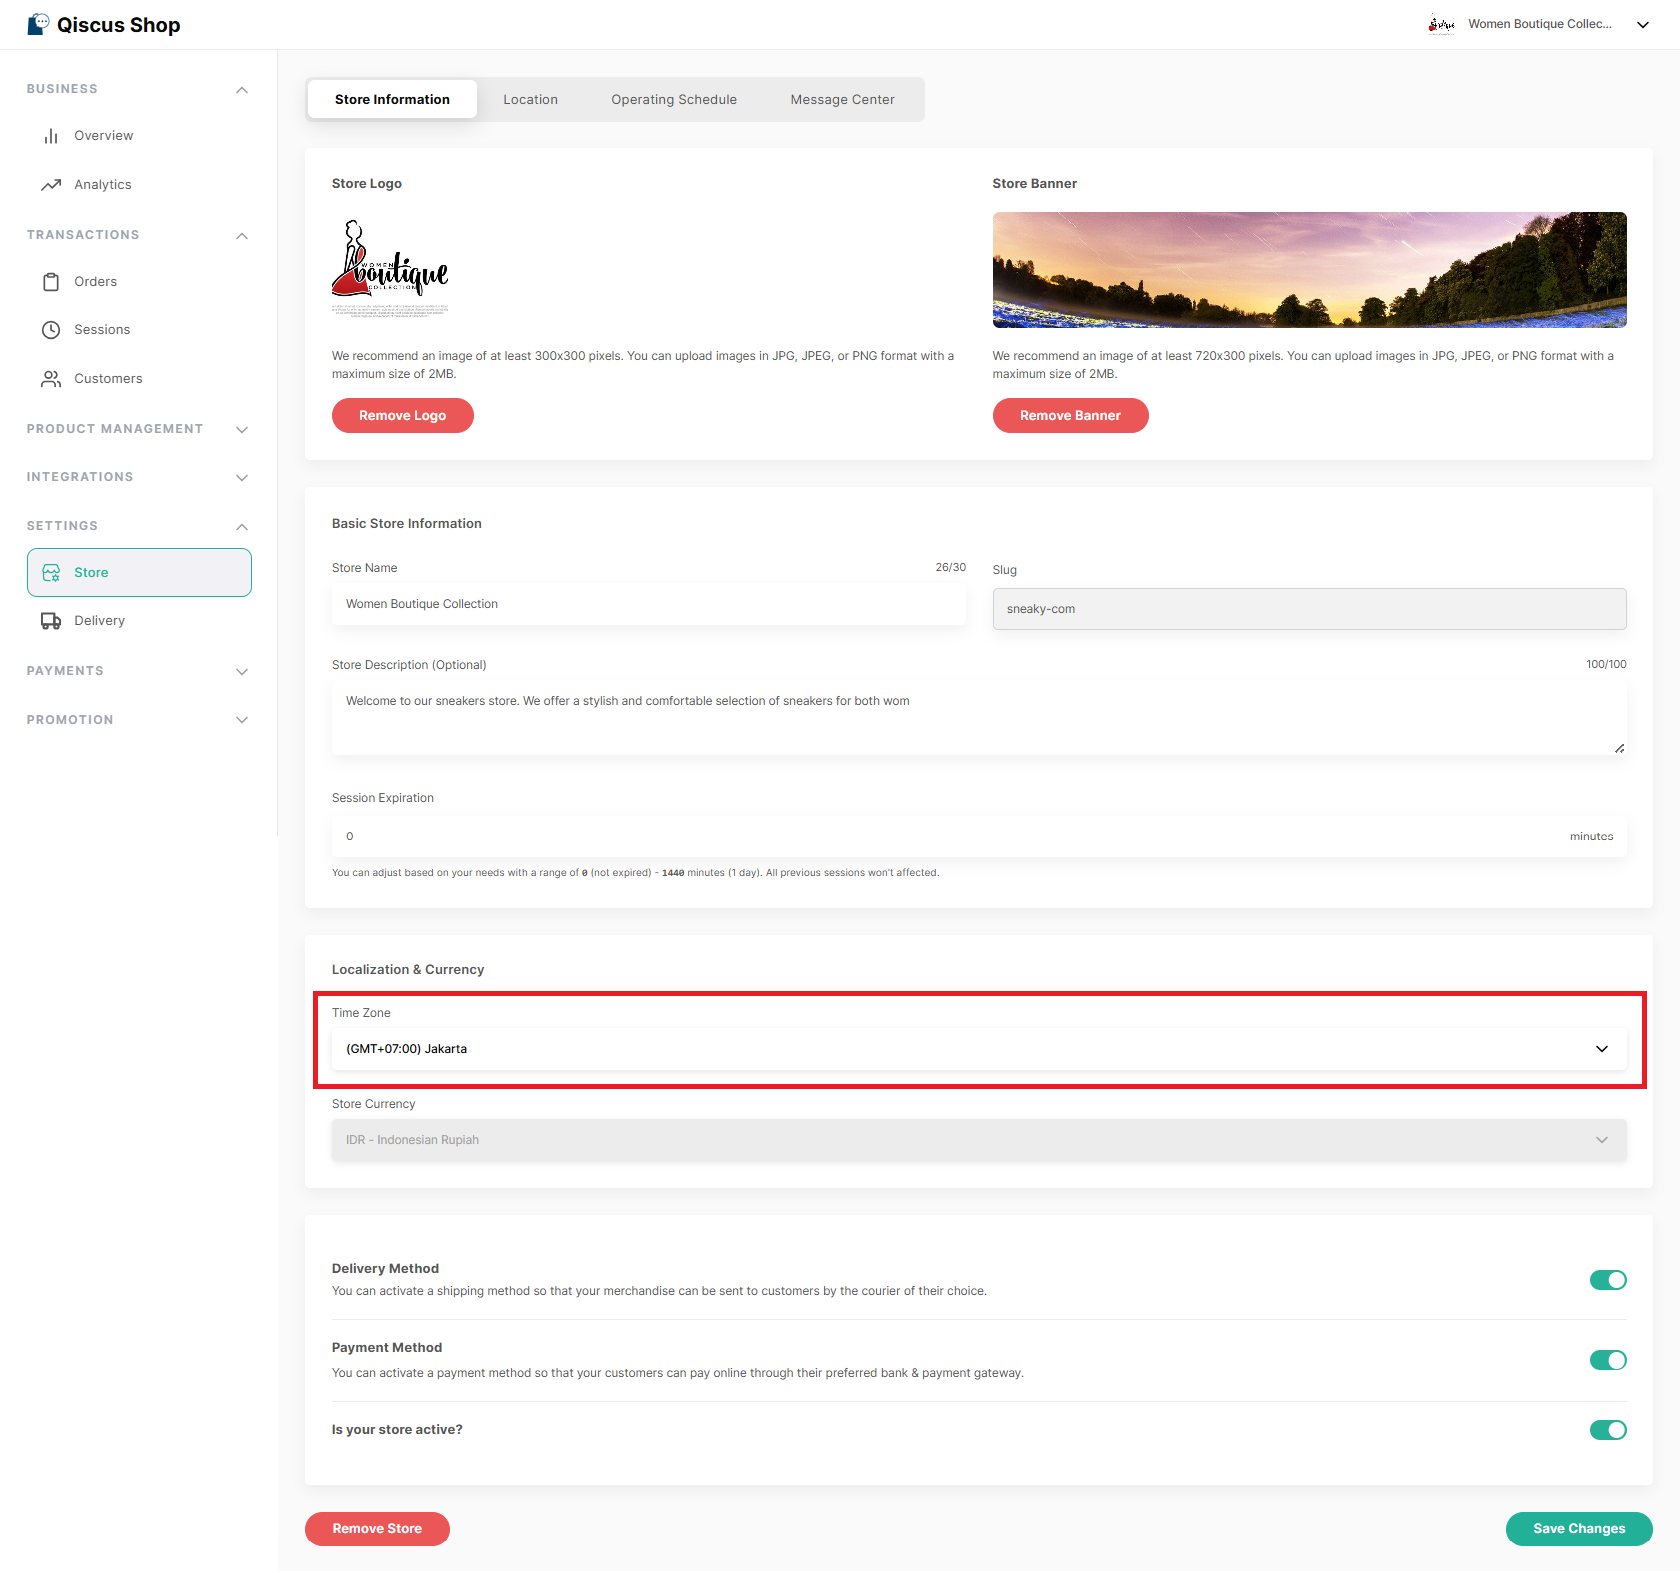Switch to the Operating Schedule tab
Image resolution: width=1680 pixels, height=1573 pixels.
coord(674,100)
